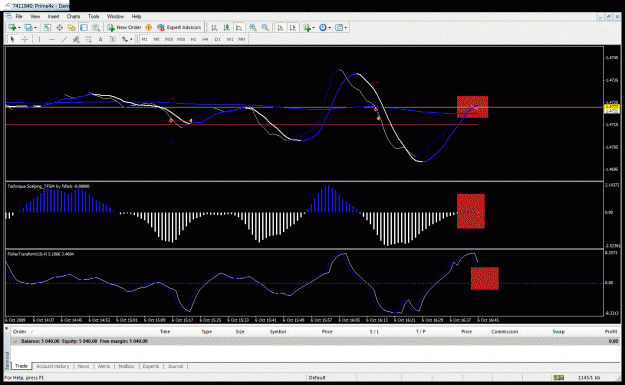The height and width of the screenshot is (385, 625).
Task: Switch chart to M15 timeframe
Action: coord(169,39)
